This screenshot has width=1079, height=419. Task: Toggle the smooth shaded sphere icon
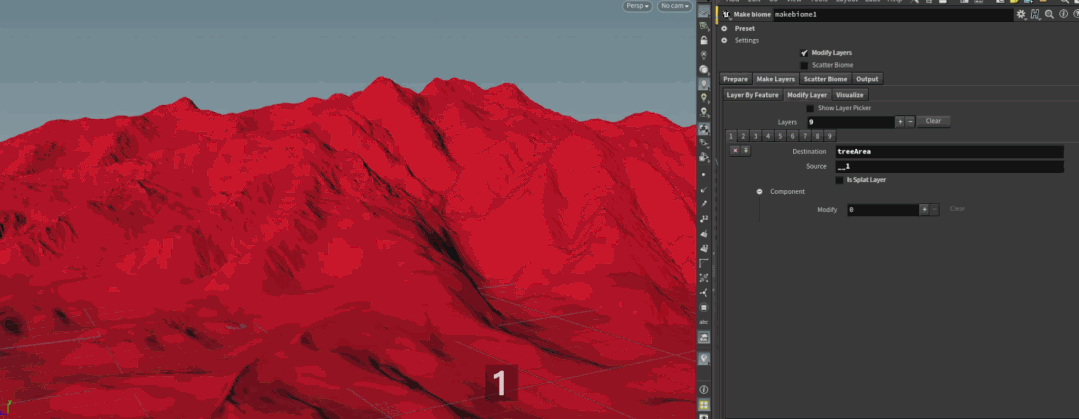point(703,69)
